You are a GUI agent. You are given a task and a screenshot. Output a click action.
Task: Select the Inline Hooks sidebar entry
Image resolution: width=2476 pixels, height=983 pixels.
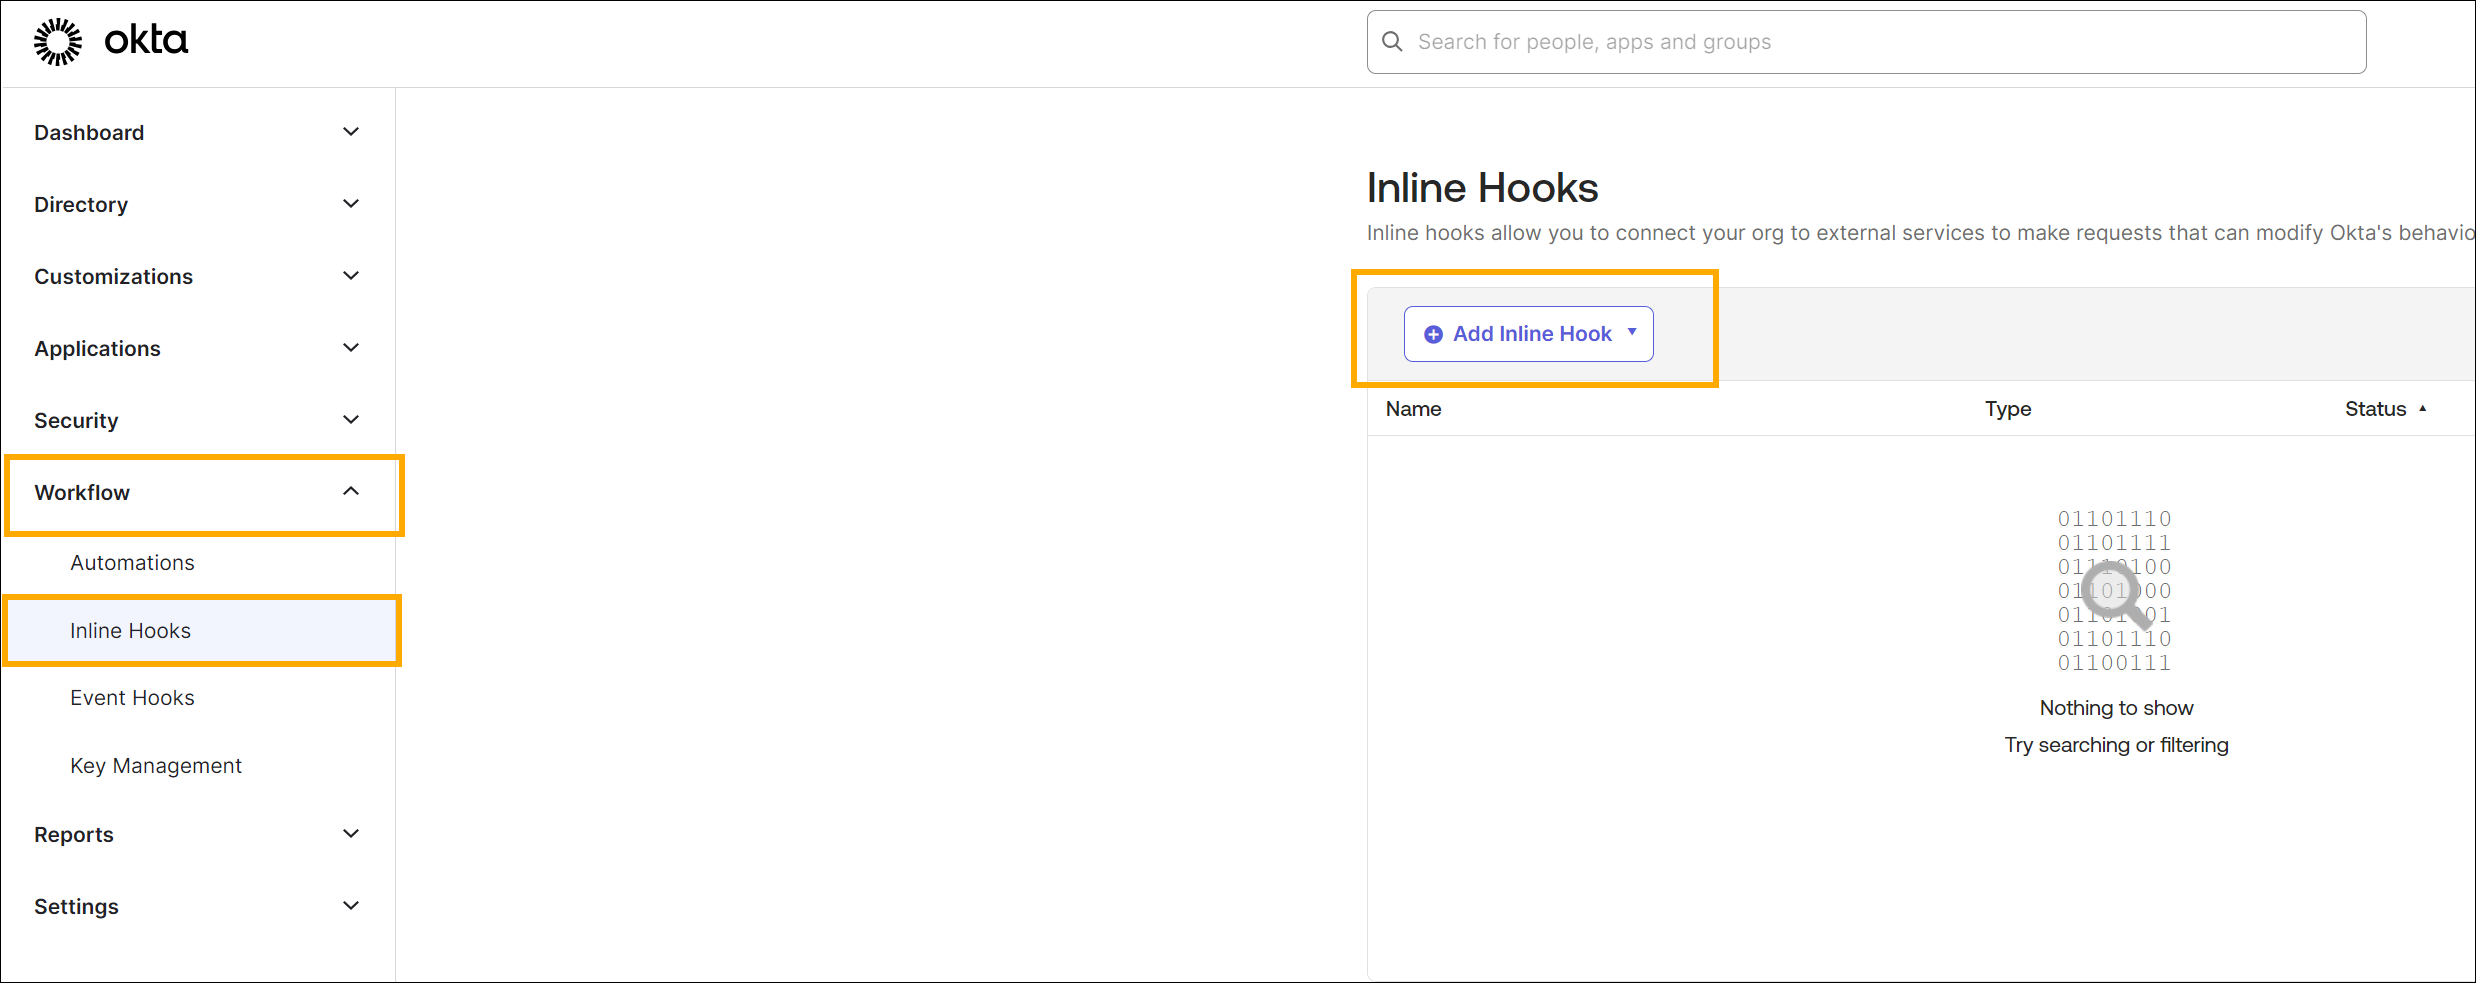pyautogui.click(x=130, y=630)
